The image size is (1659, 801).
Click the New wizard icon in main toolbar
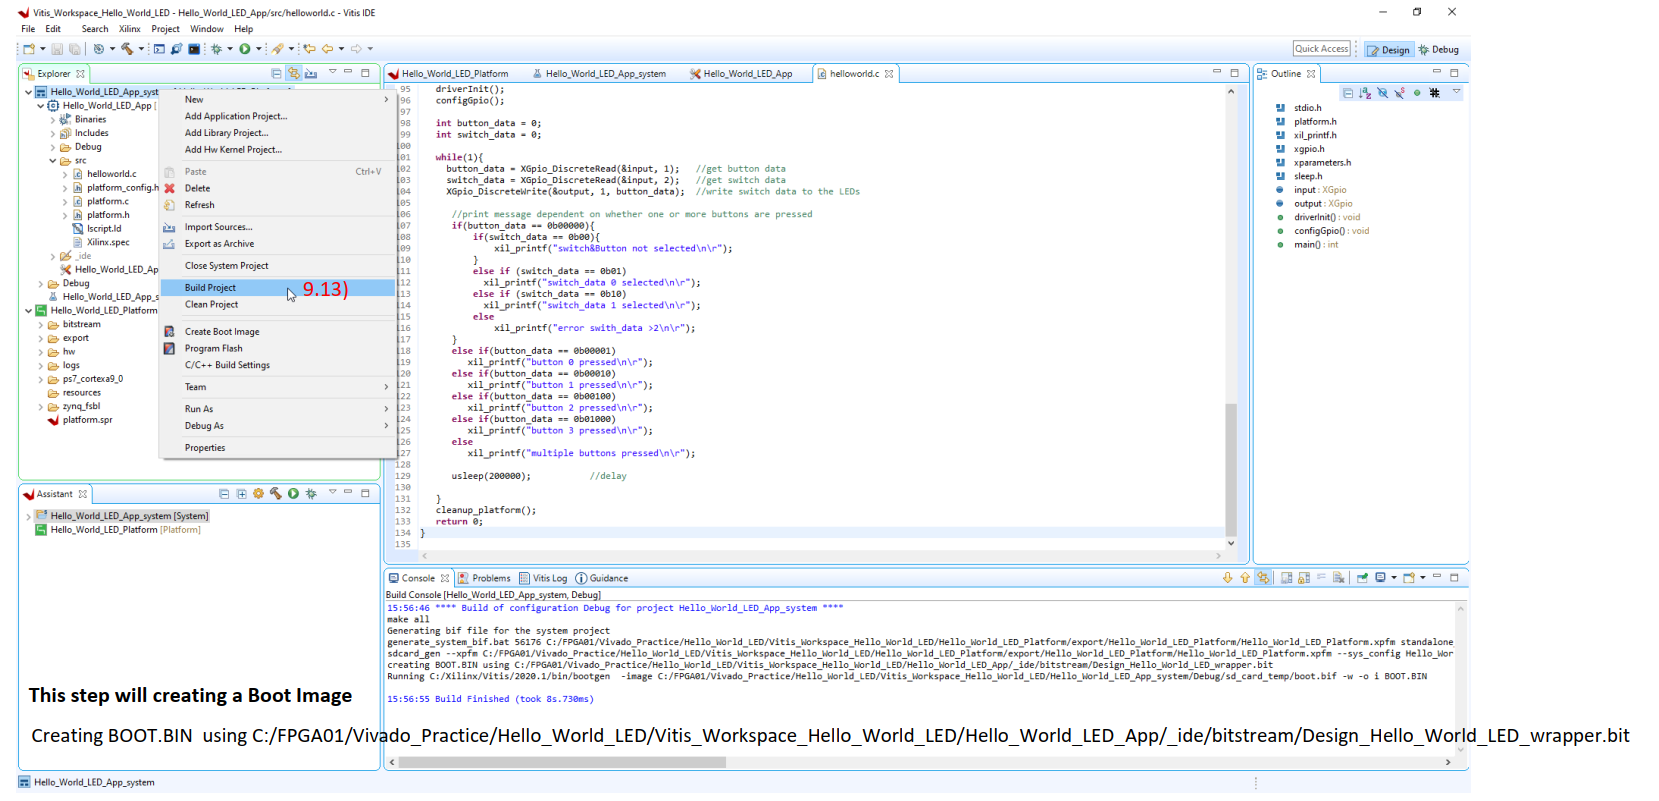[29, 49]
